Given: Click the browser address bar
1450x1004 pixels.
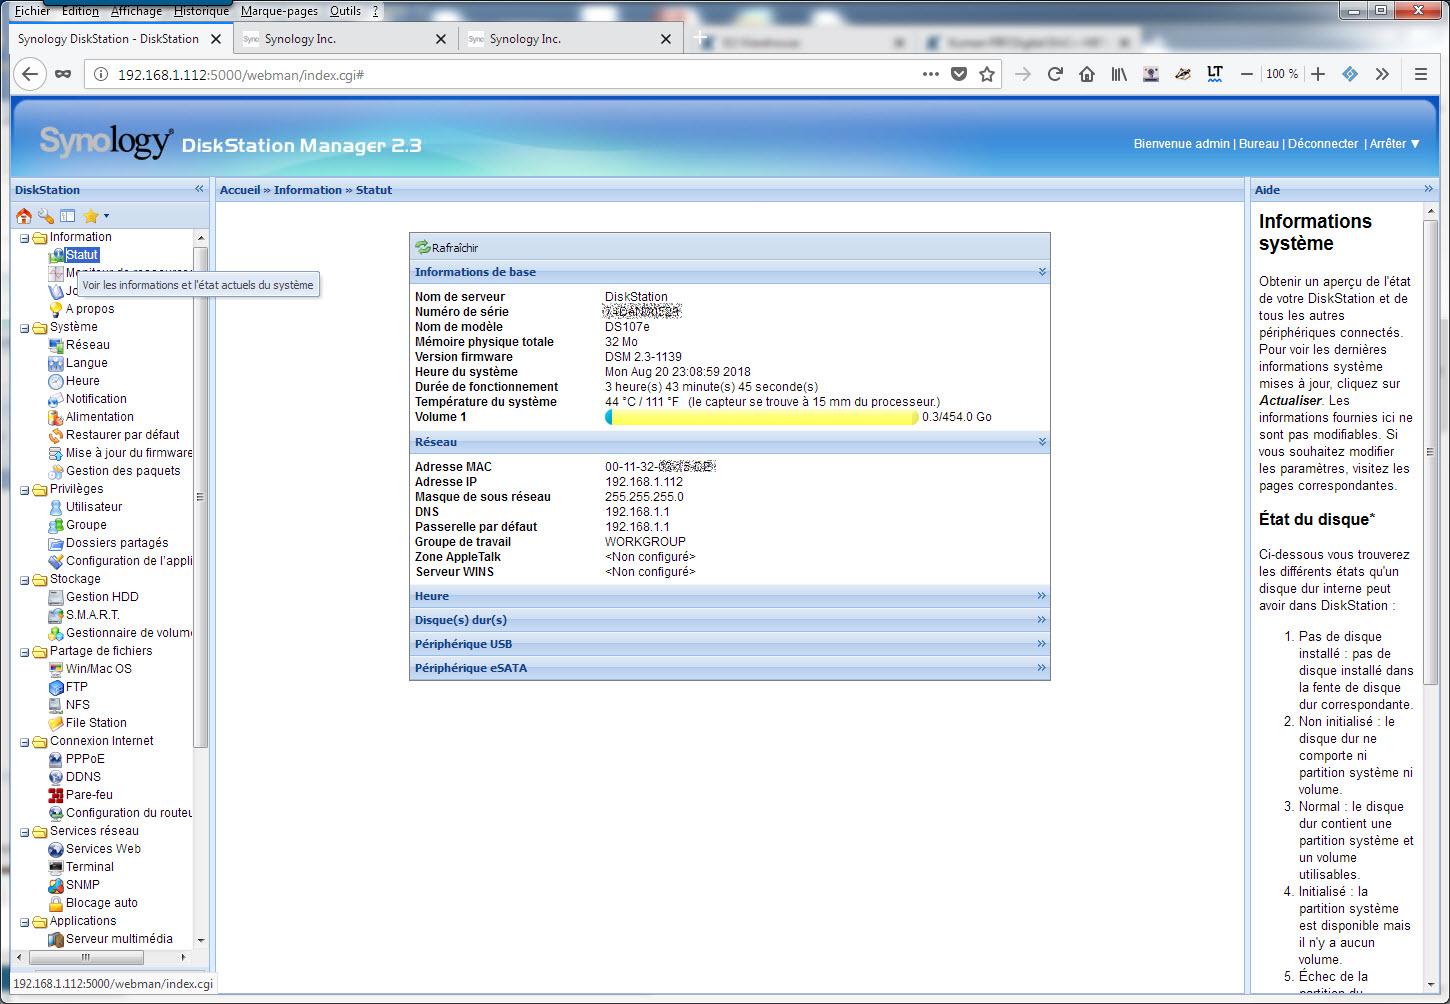Looking at the screenshot, I should coord(500,75).
